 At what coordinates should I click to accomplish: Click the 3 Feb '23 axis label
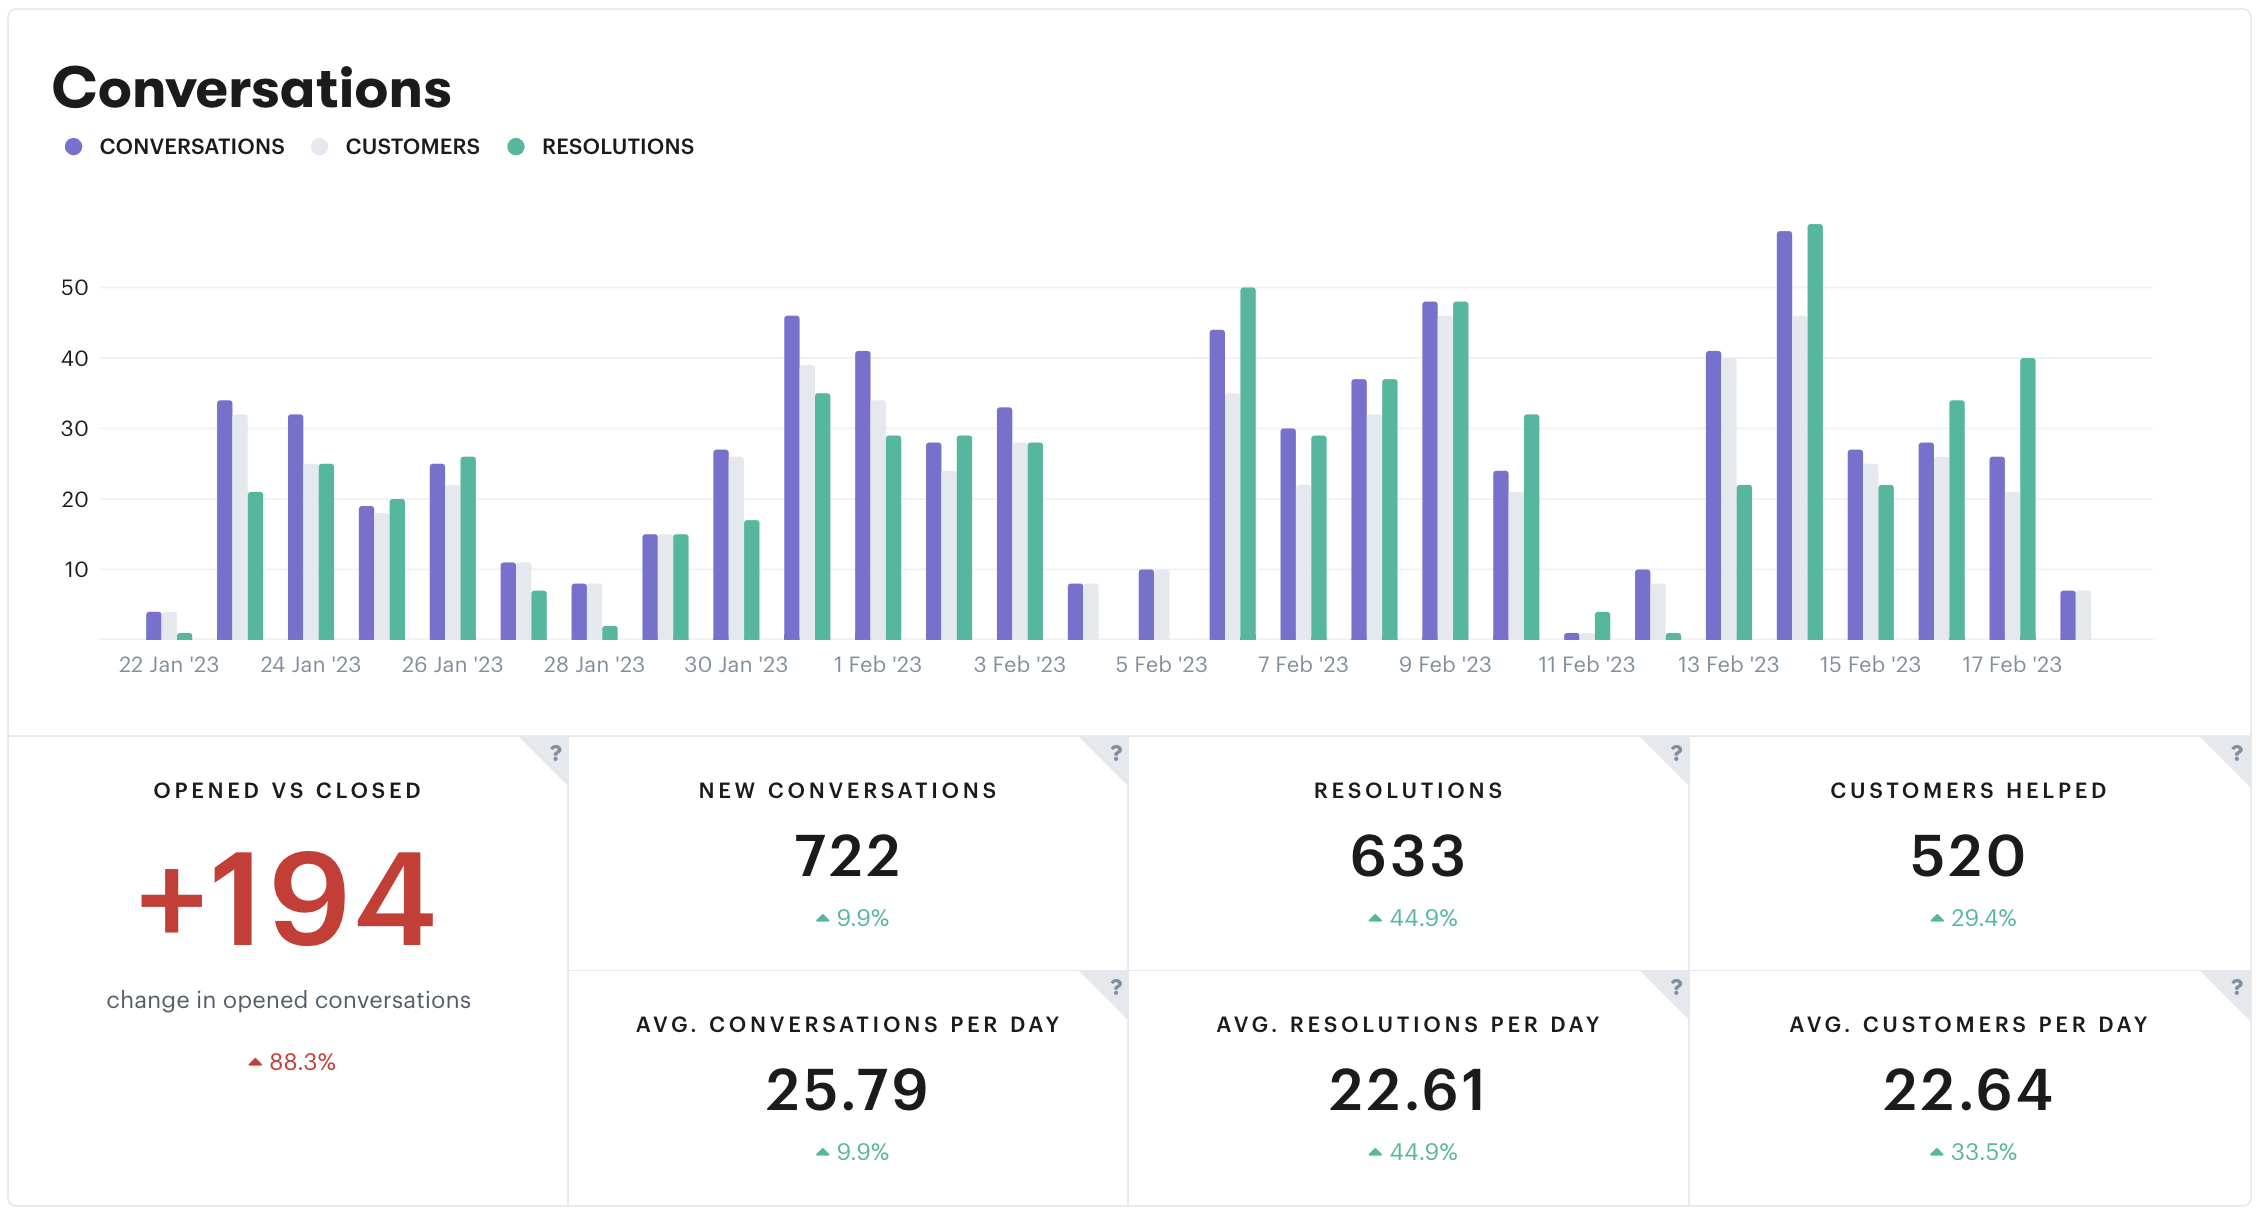[x=1020, y=665]
